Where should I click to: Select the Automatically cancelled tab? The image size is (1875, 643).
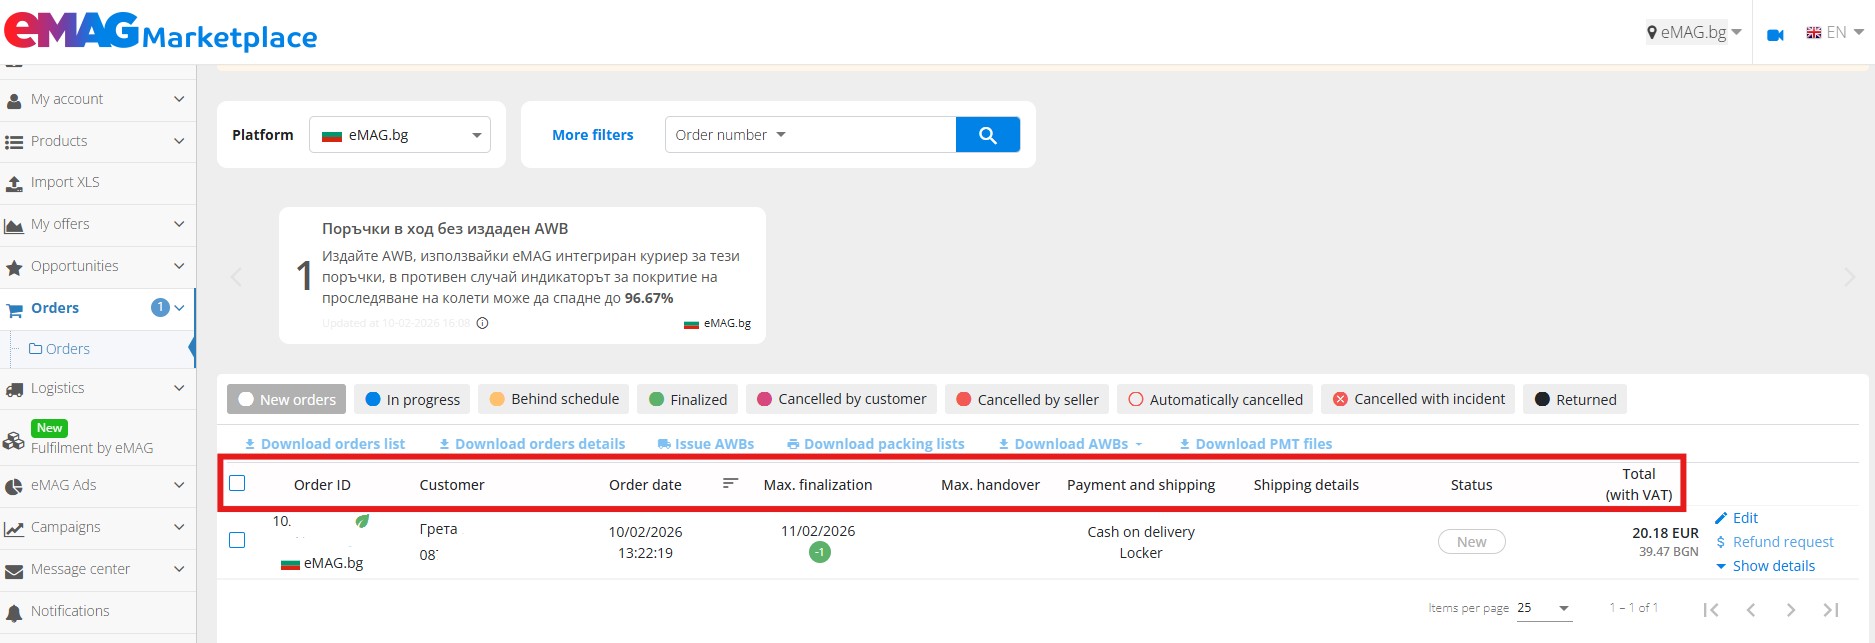(1215, 399)
